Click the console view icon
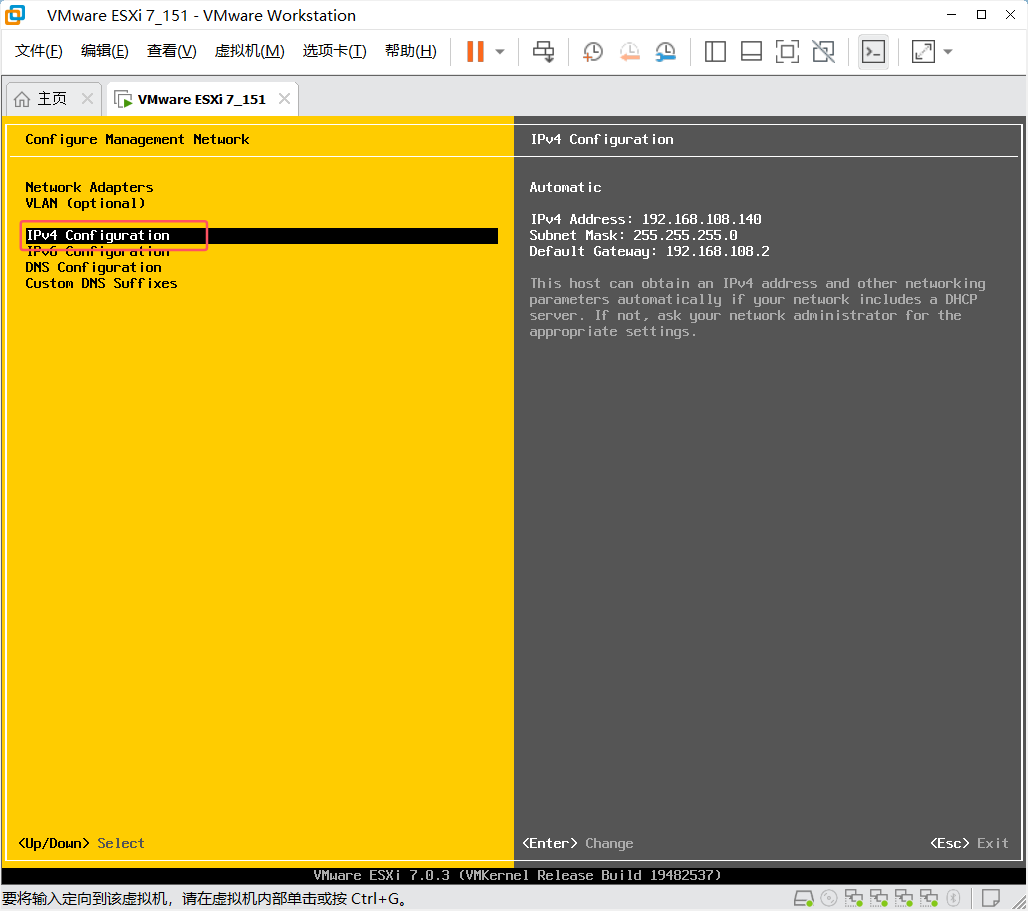The height and width of the screenshot is (911, 1028). coord(873,51)
